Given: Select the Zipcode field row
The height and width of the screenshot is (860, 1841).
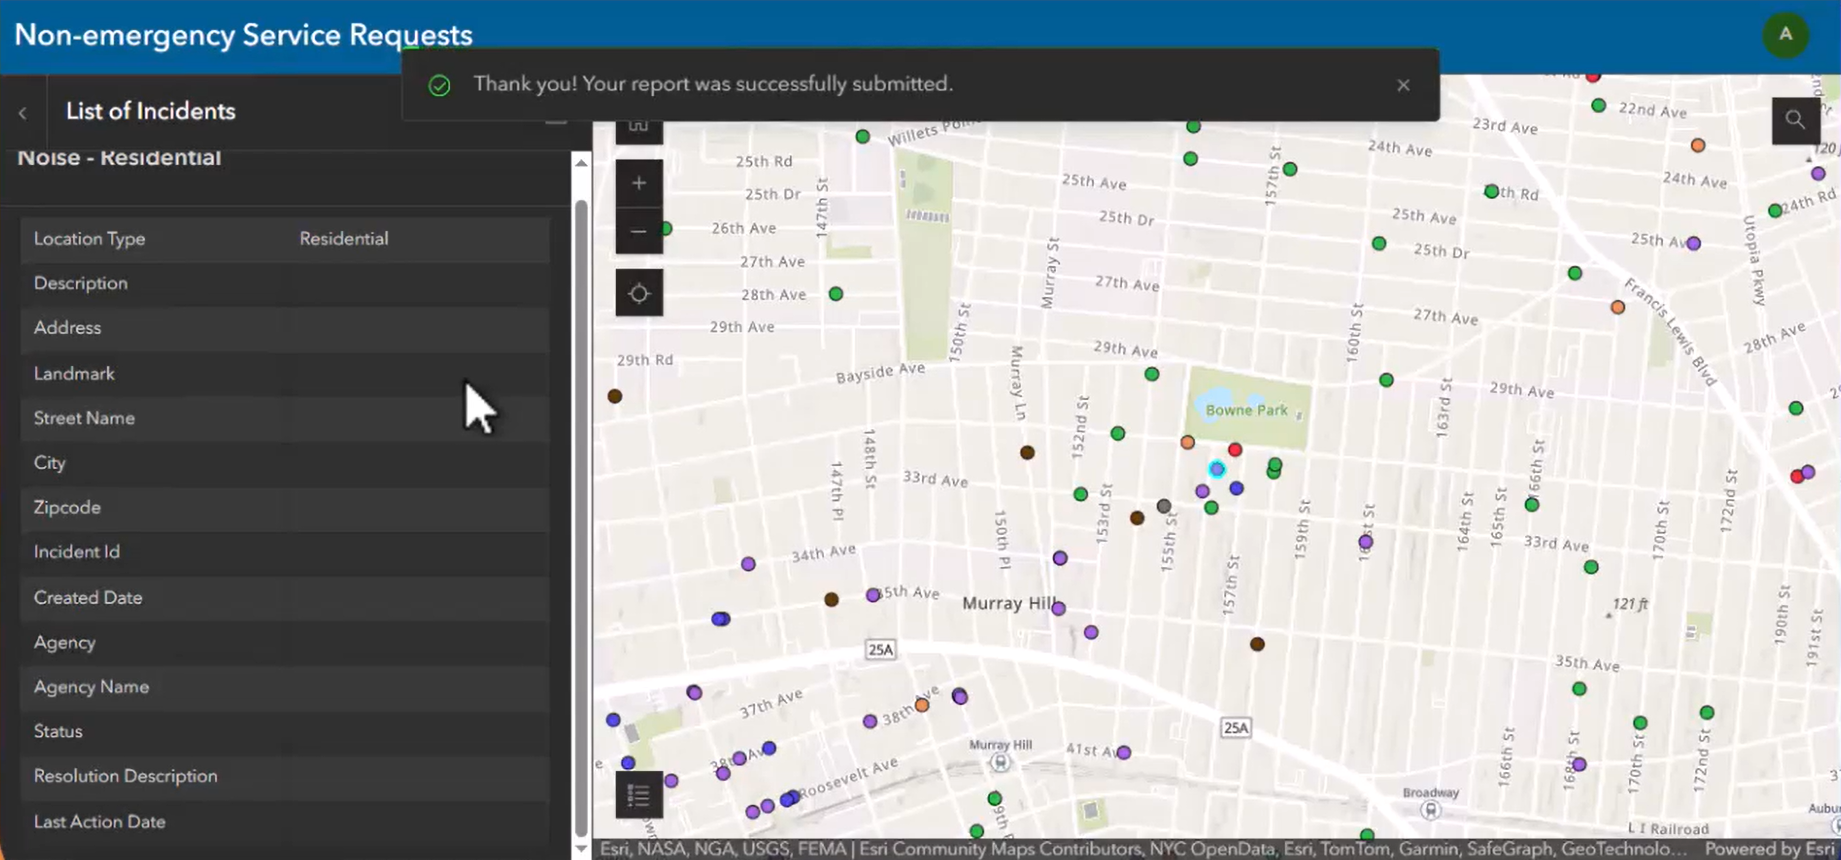Looking at the screenshot, I should click(x=285, y=507).
